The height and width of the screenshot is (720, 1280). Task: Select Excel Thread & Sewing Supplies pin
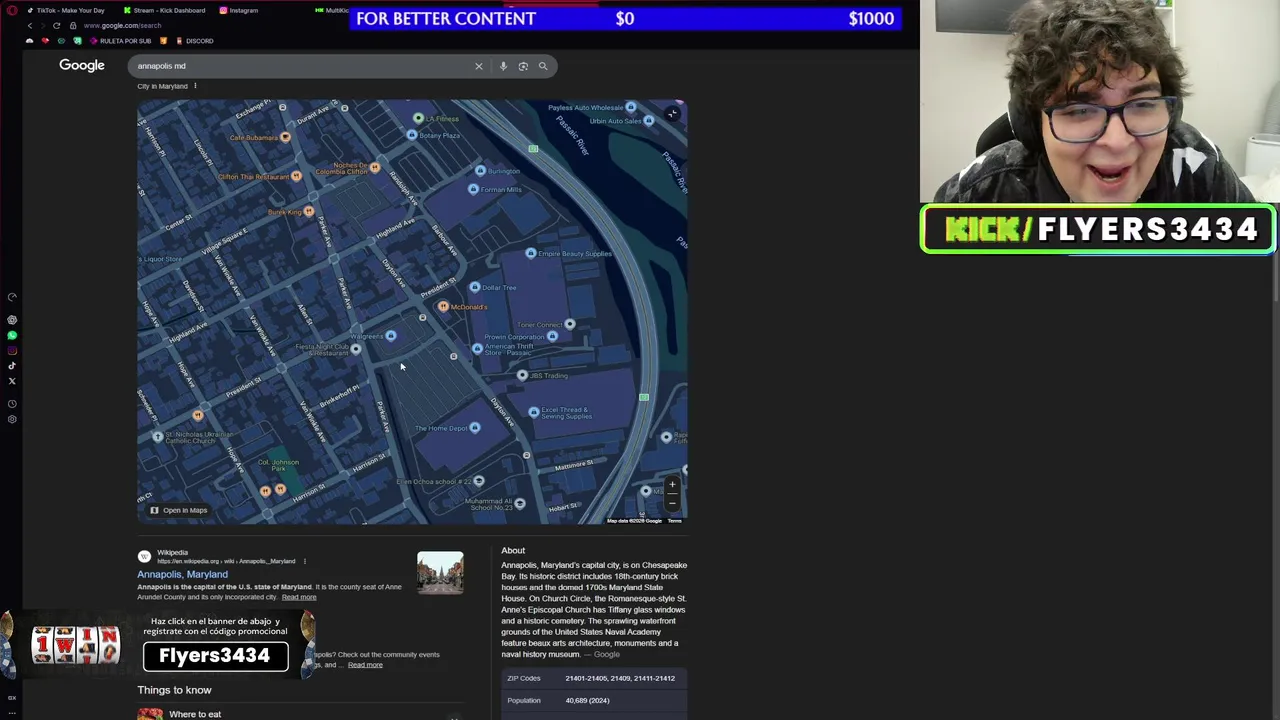534,412
